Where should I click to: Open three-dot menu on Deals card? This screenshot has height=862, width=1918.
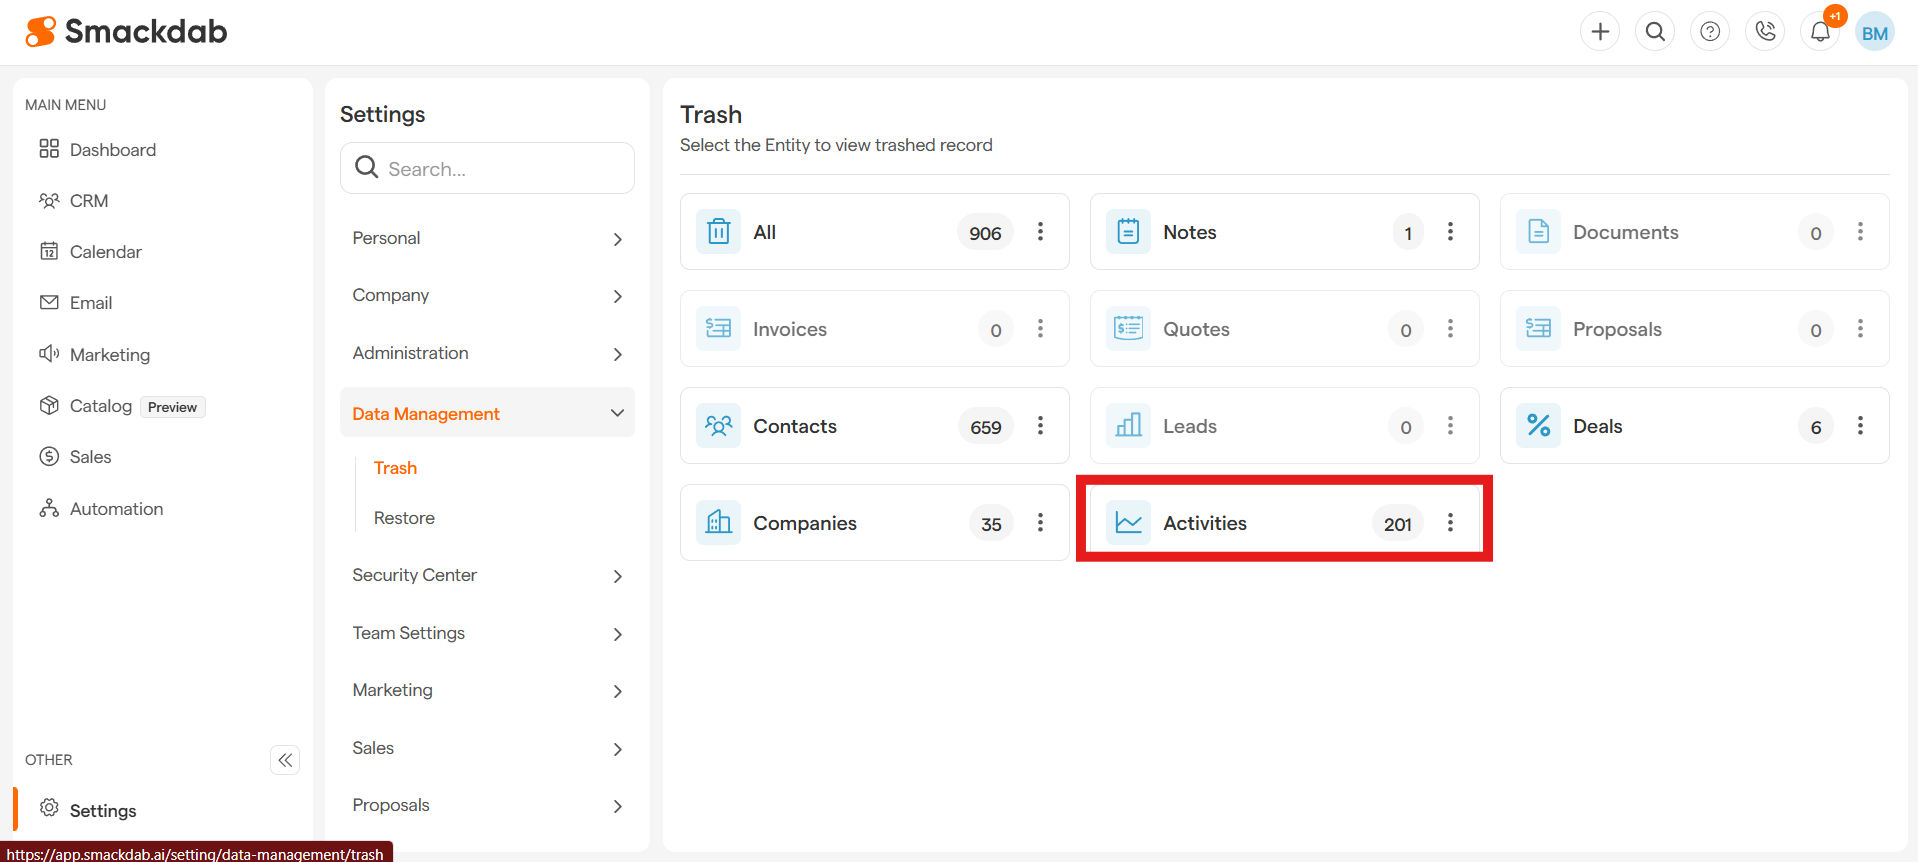1860,426
